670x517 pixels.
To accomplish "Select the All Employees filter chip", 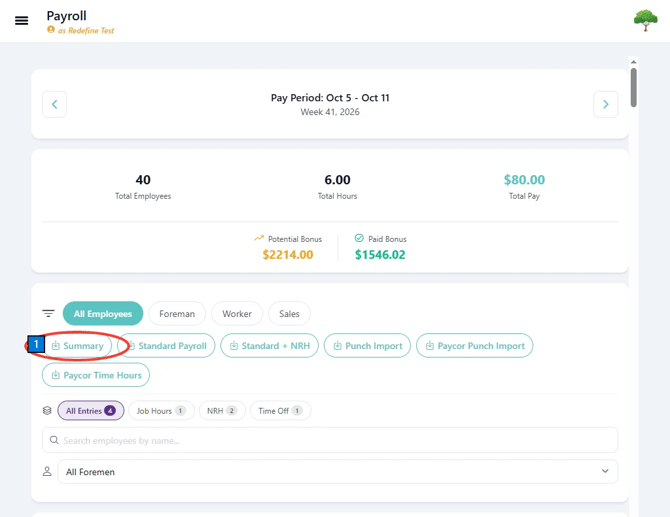I will [103, 314].
